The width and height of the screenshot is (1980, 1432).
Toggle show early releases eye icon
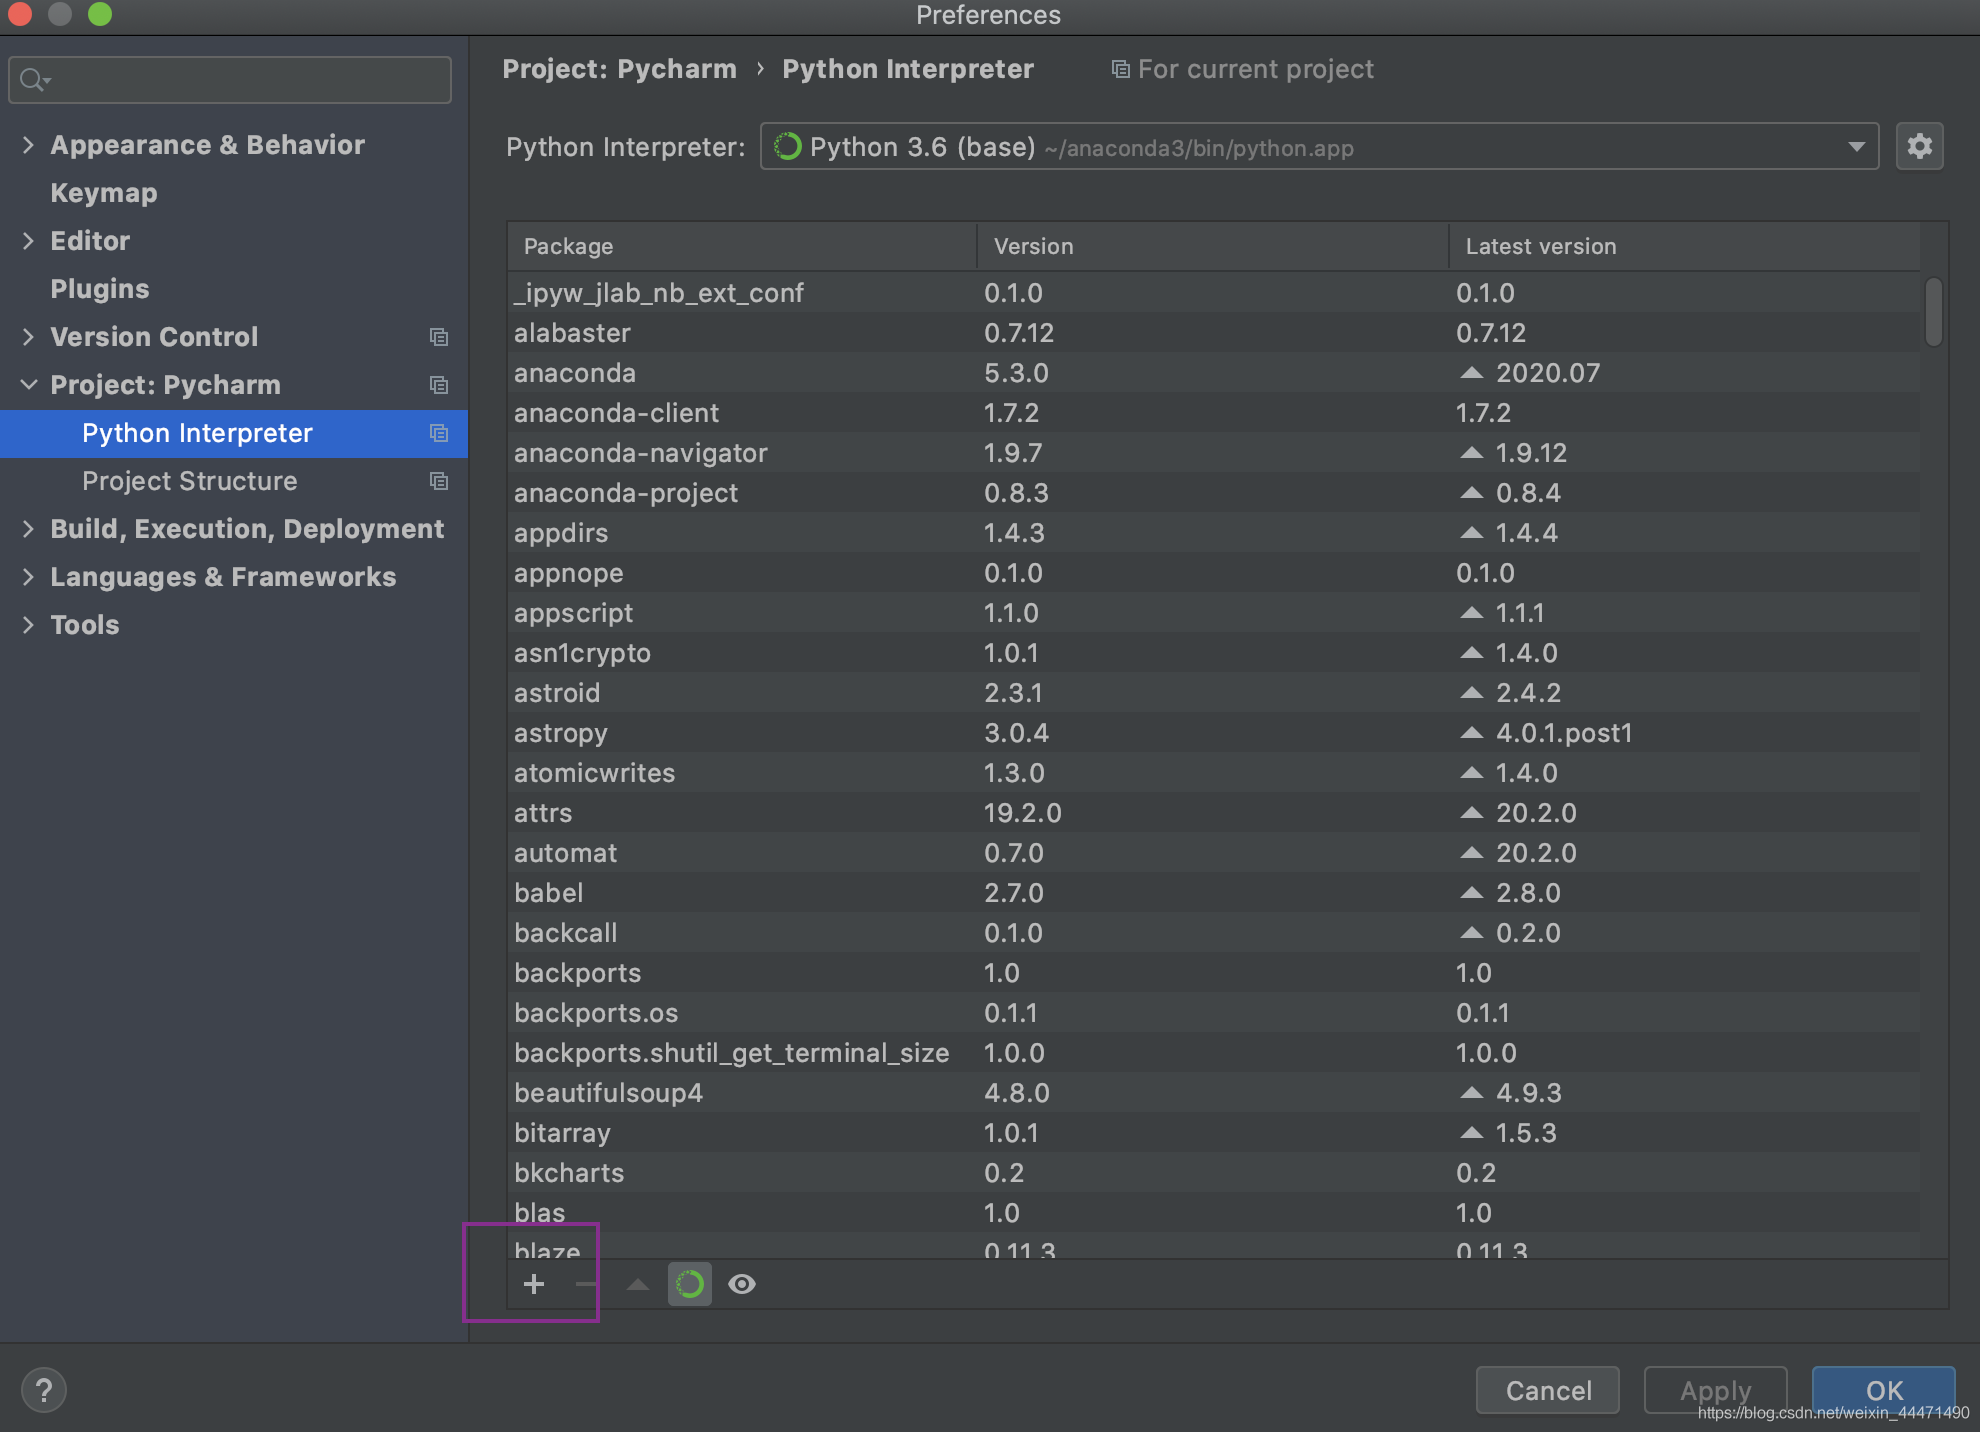coord(742,1284)
